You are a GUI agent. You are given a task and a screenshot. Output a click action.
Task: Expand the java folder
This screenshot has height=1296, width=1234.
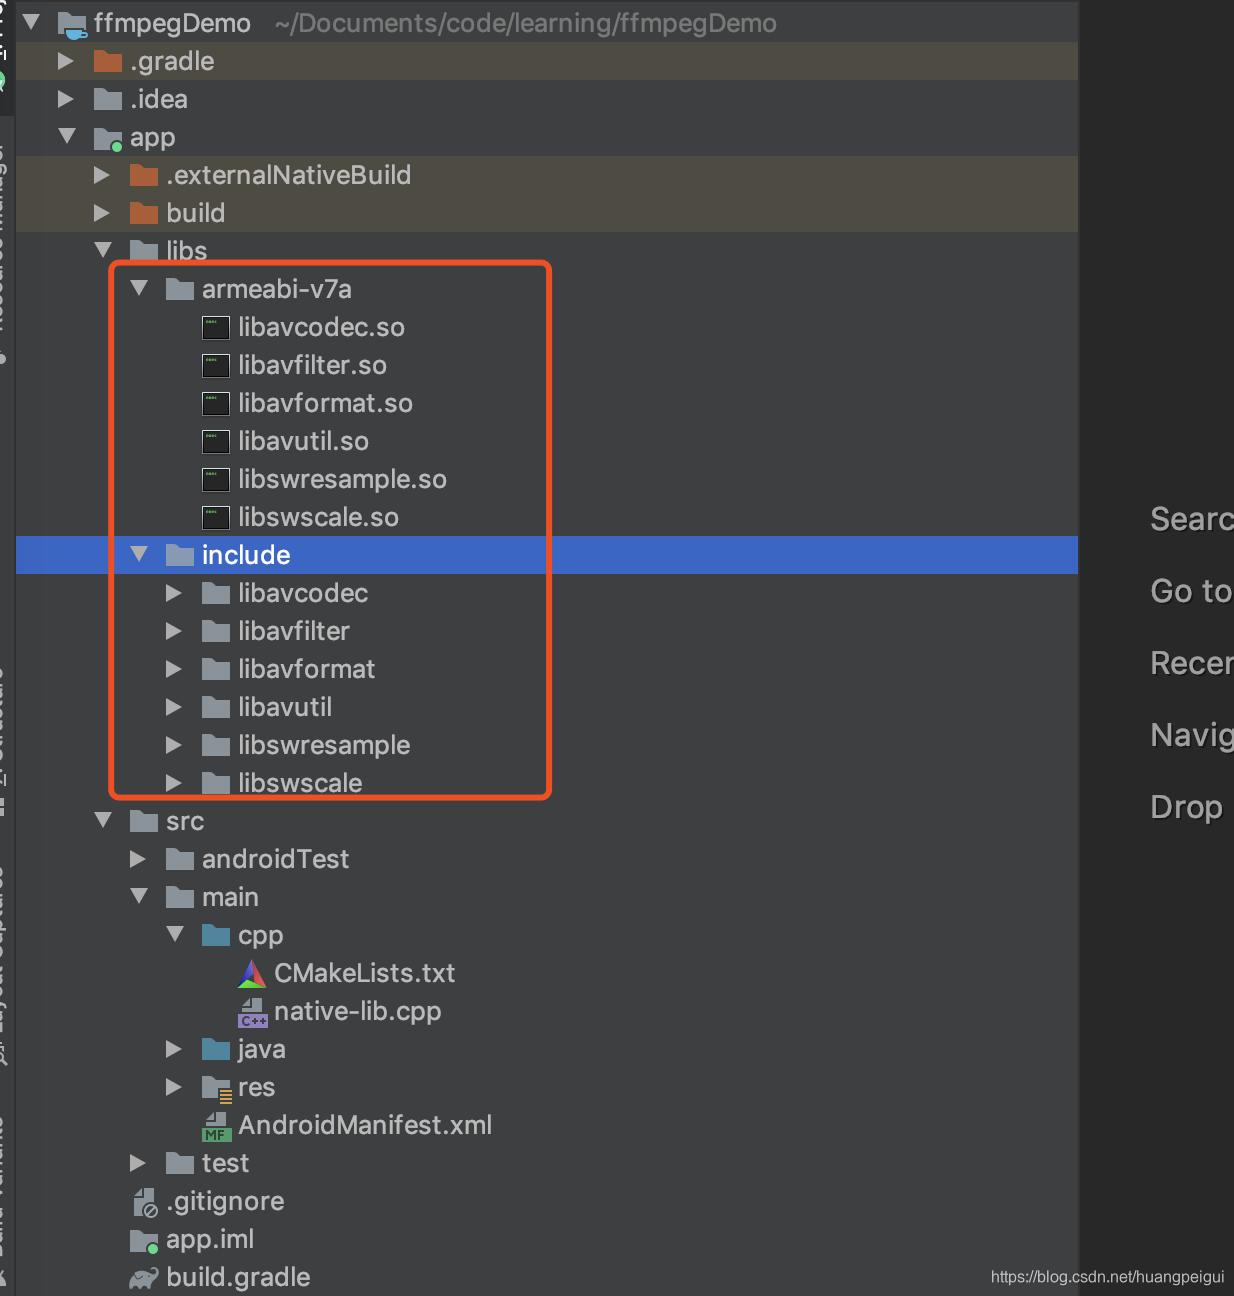[174, 1049]
